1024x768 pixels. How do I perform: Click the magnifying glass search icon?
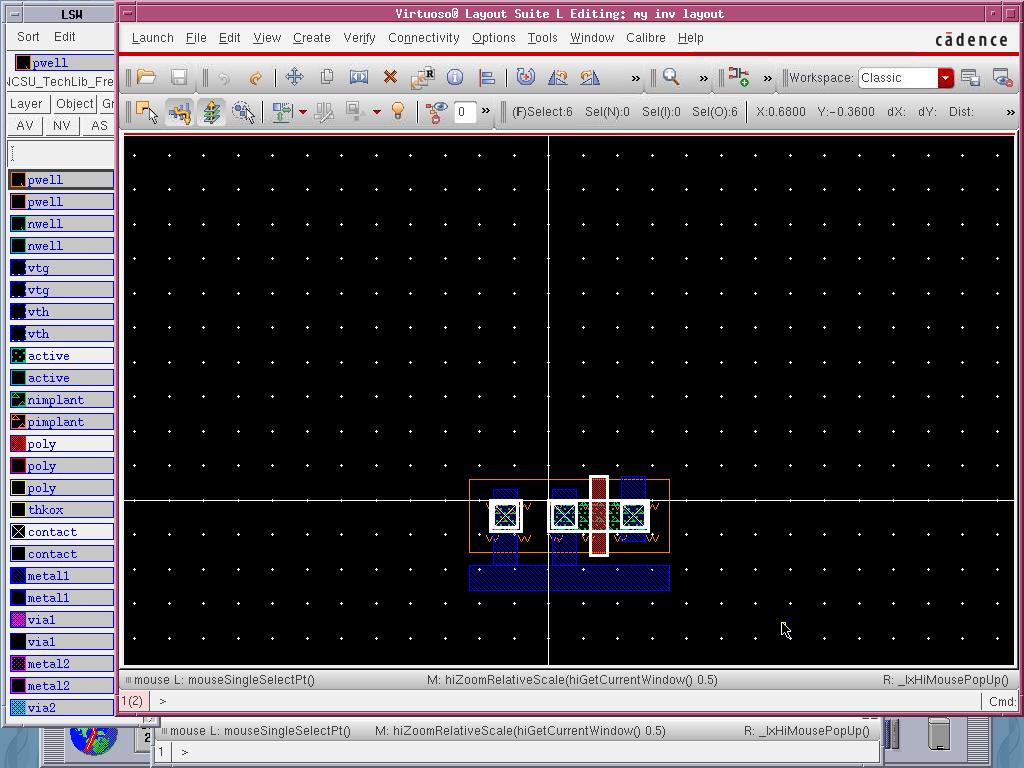coord(671,78)
